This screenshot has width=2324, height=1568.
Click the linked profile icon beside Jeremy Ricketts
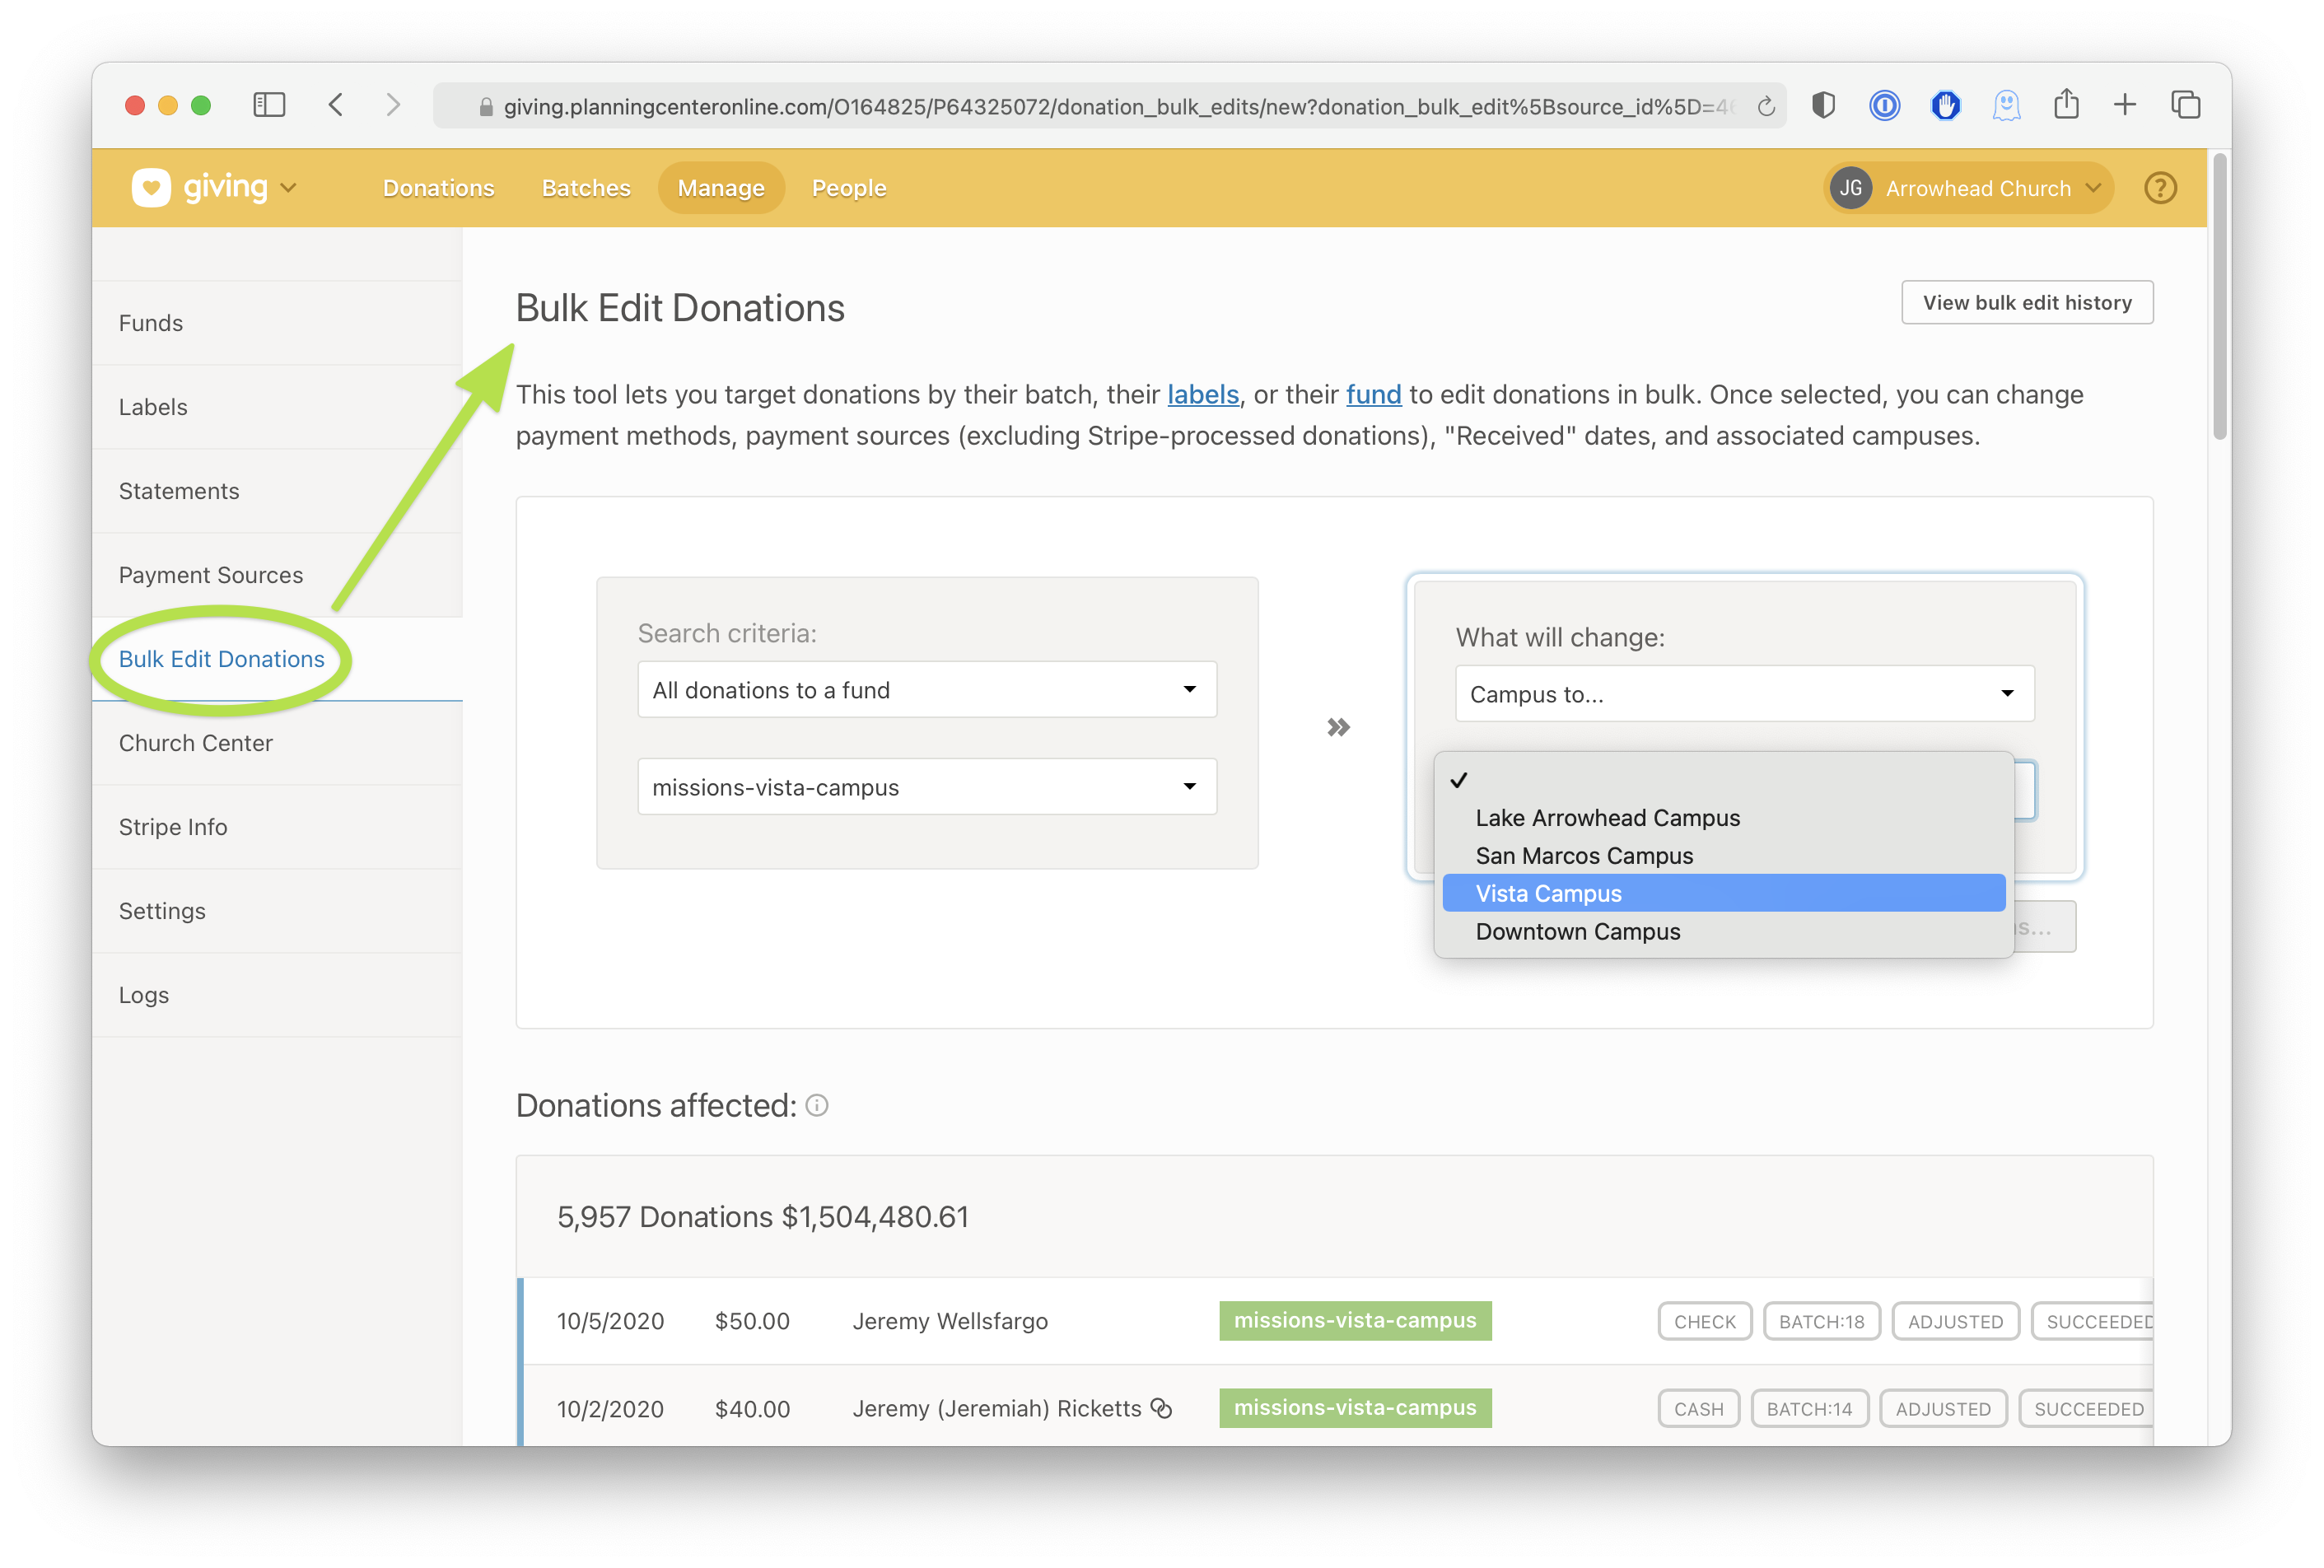tap(1161, 1408)
